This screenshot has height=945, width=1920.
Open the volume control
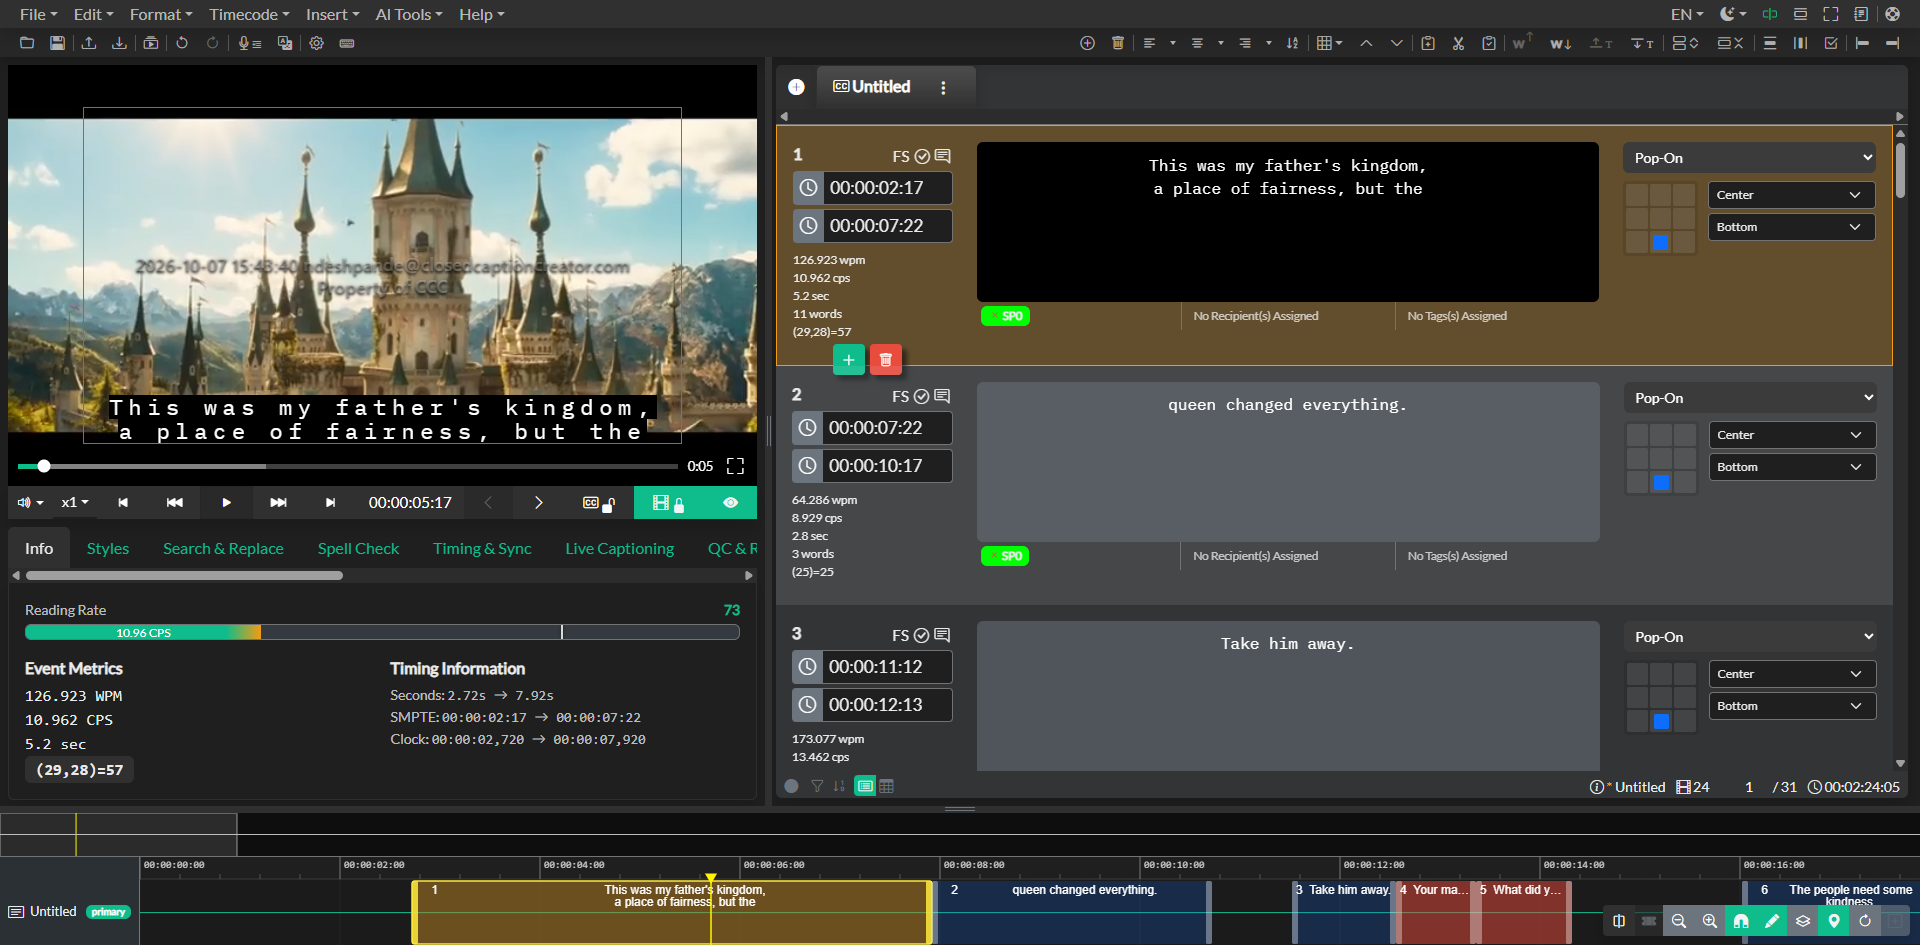click(x=30, y=503)
